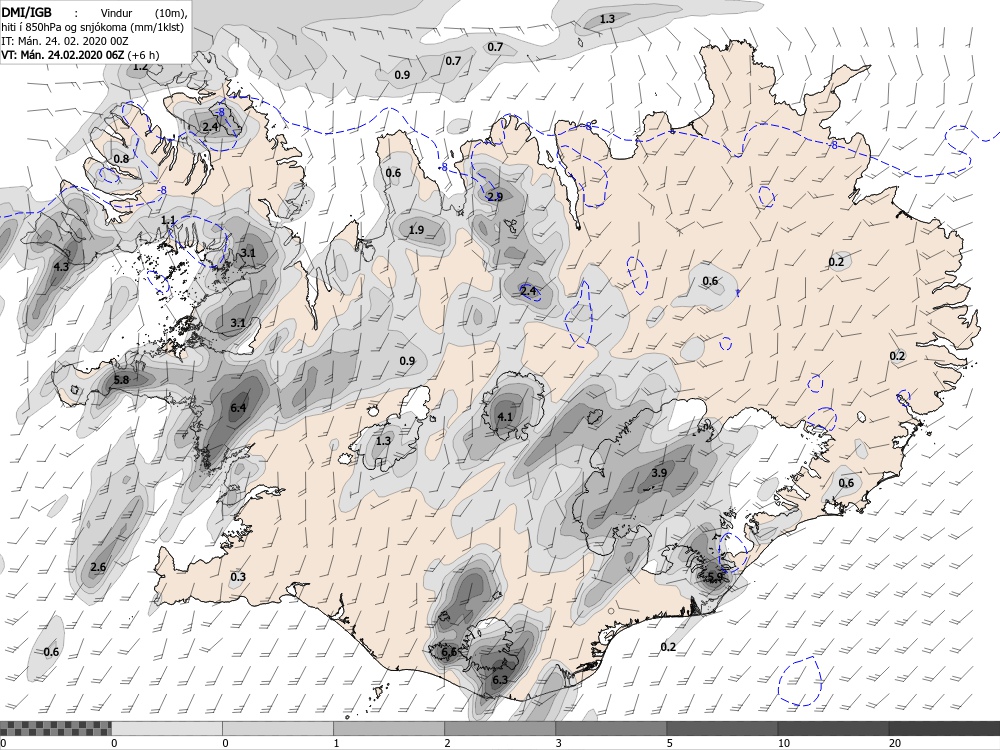The height and width of the screenshot is (750, 1000).
Task: Click the 6.6 snowfall value
Action: [x=449, y=652]
